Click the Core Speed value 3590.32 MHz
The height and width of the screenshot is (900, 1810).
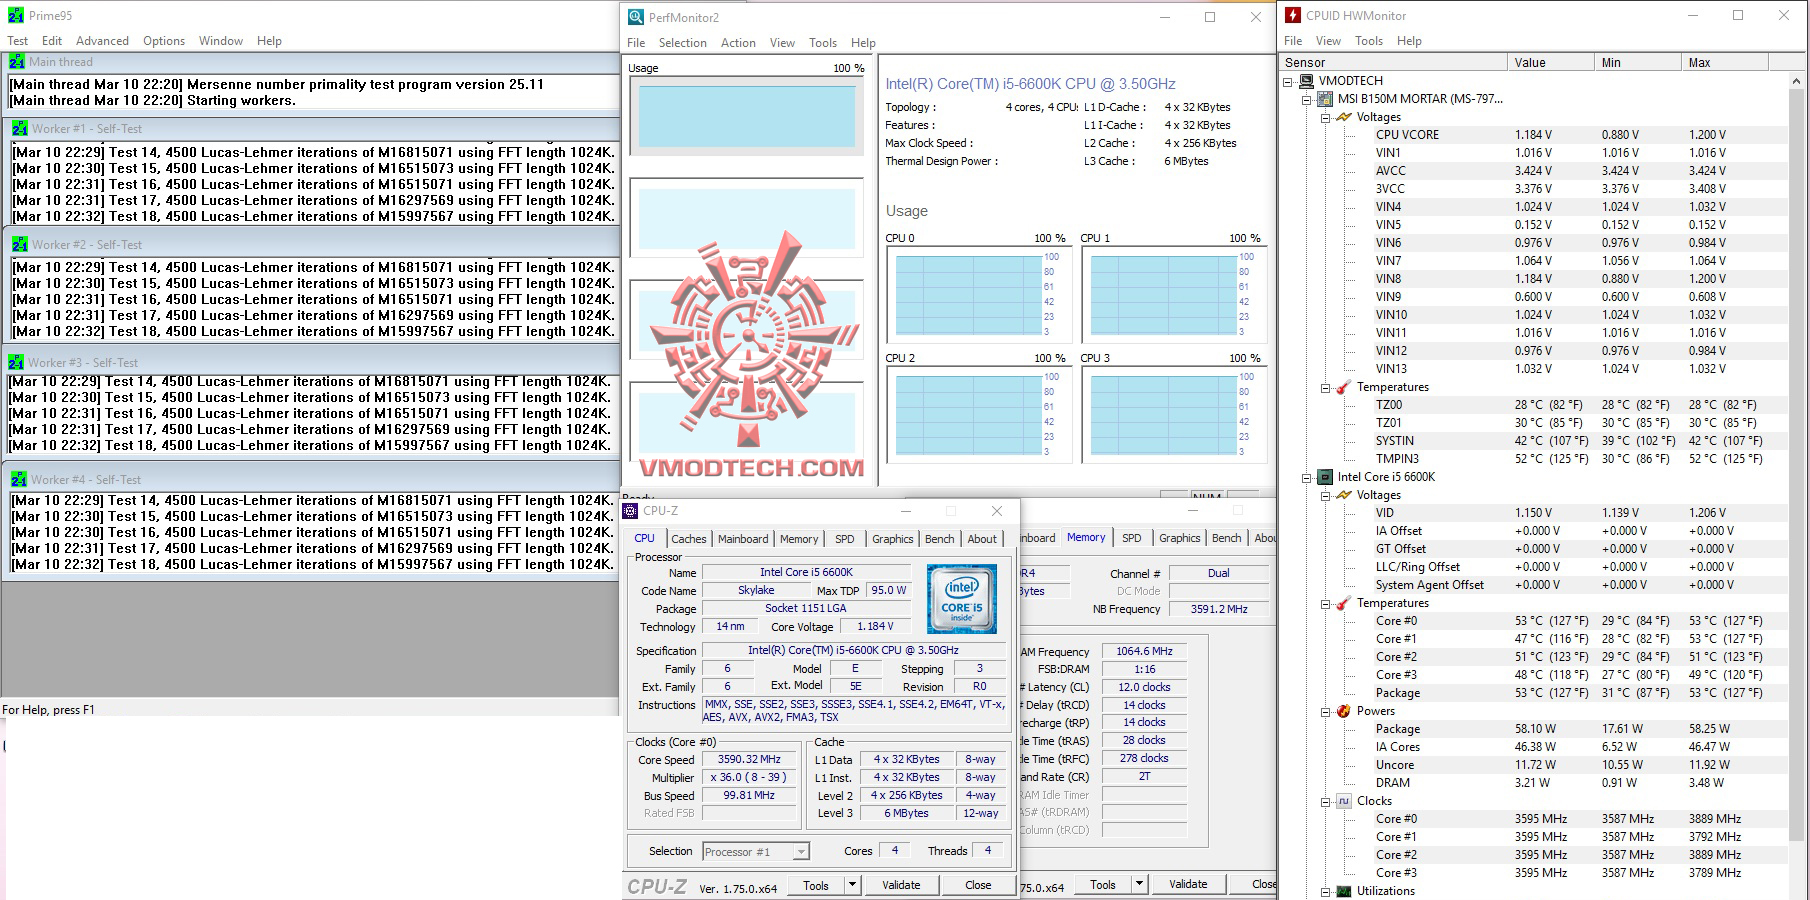tap(749, 759)
